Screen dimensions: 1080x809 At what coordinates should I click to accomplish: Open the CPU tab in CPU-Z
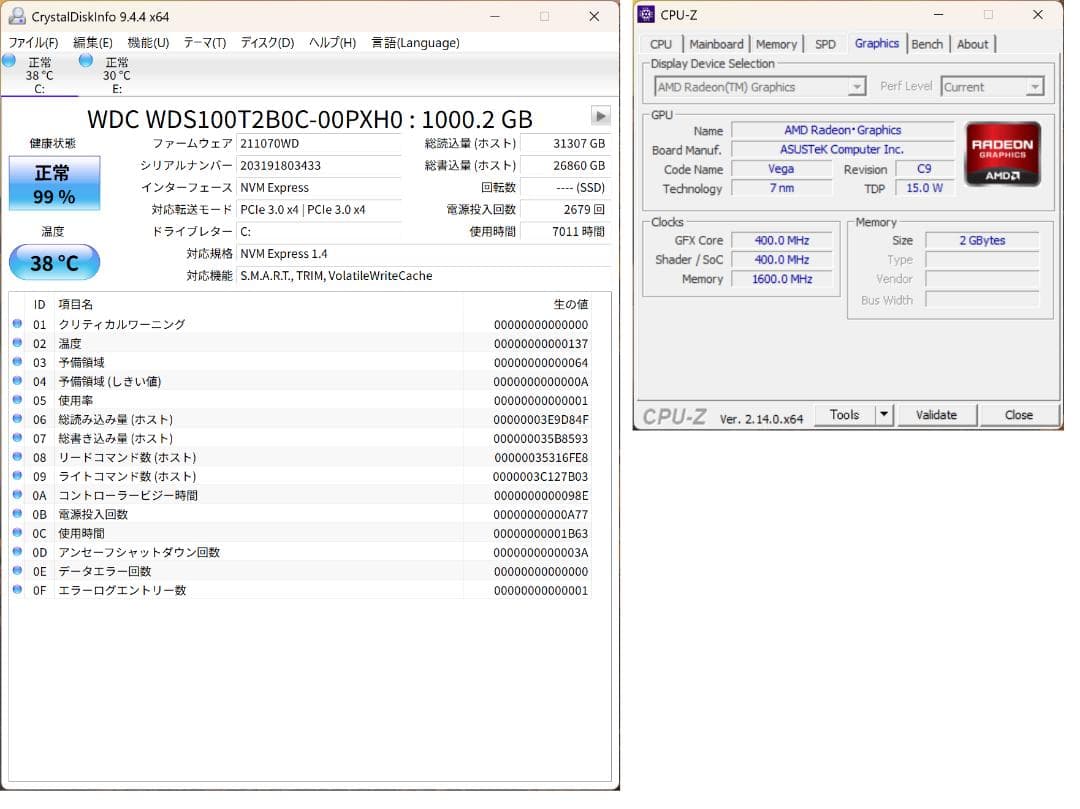[660, 44]
